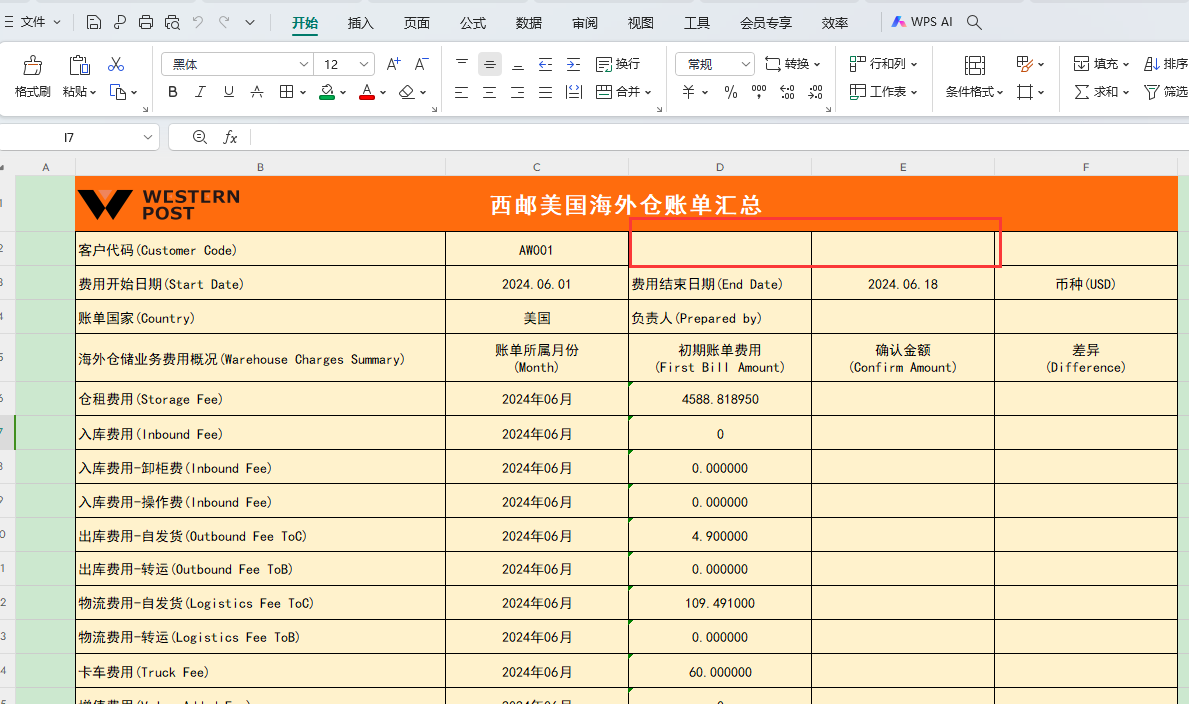The height and width of the screenshot is (704, 1189).
Task: Click the fx insert function icon
Action: [230, 137]
